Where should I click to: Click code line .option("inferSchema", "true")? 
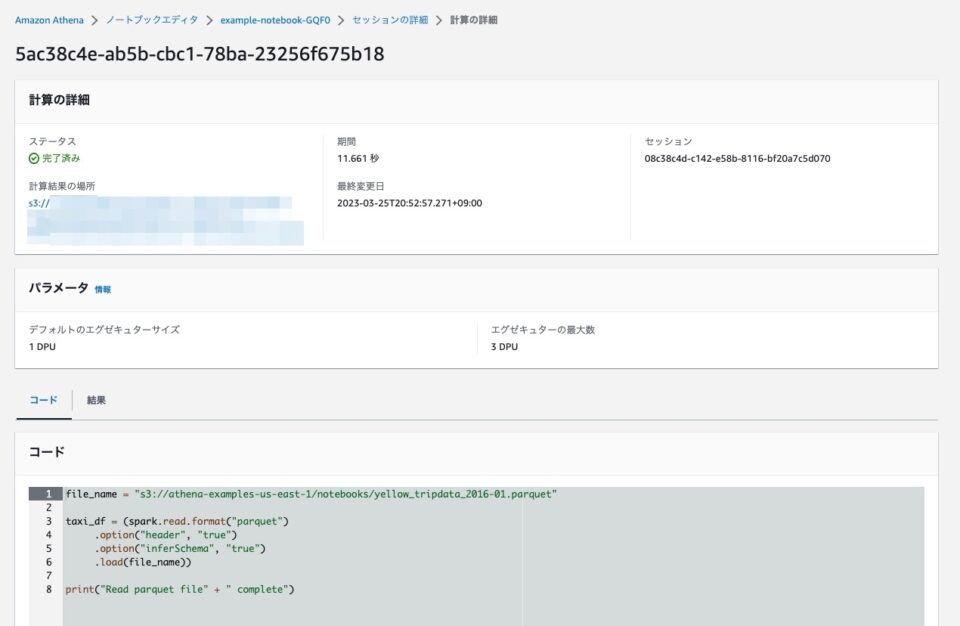180,548
